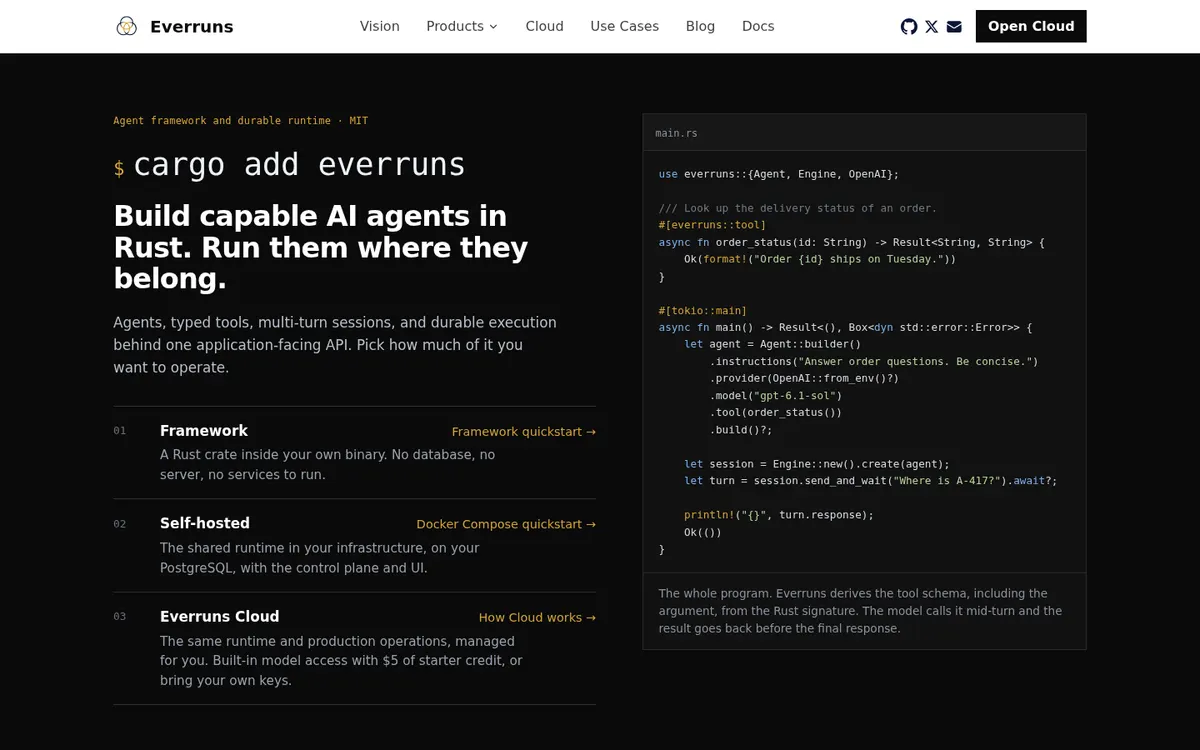Click the 'Agents, typed tools, multi-turn sessions' paragraph
The image size is (1200, 750).
tap(335, 345)
